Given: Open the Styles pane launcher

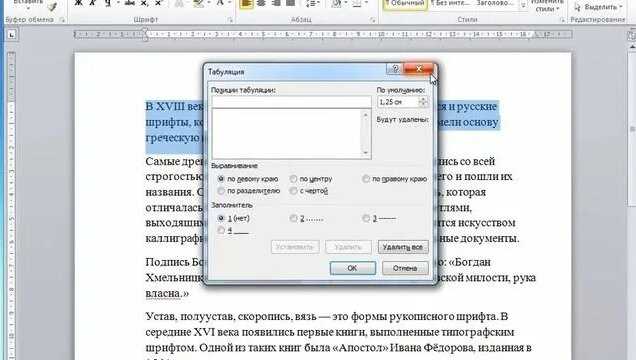Looking at the screenshot, I should click(x=562, y=19).
